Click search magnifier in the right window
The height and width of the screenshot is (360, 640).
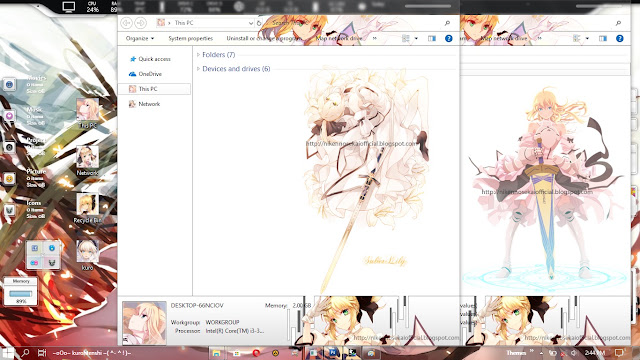(x=618, y=23)
